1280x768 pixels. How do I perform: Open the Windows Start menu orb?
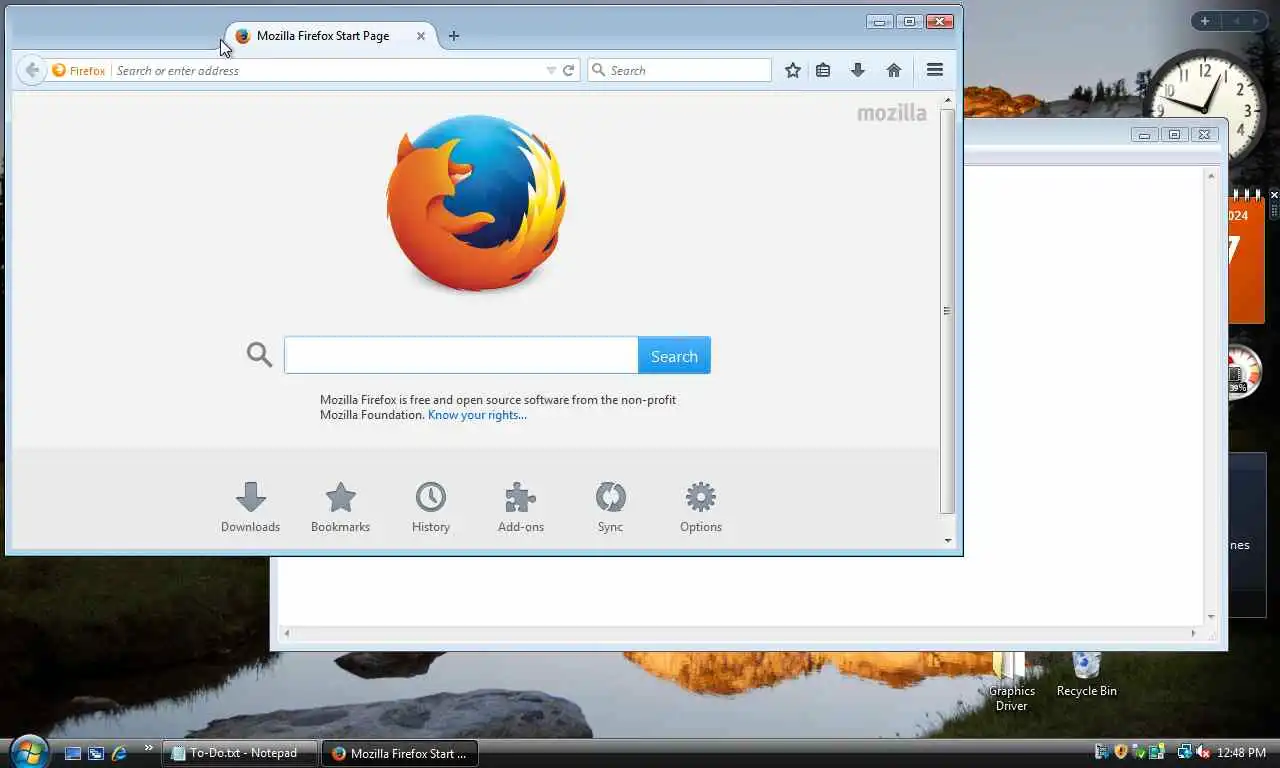[x=28, y=750]
